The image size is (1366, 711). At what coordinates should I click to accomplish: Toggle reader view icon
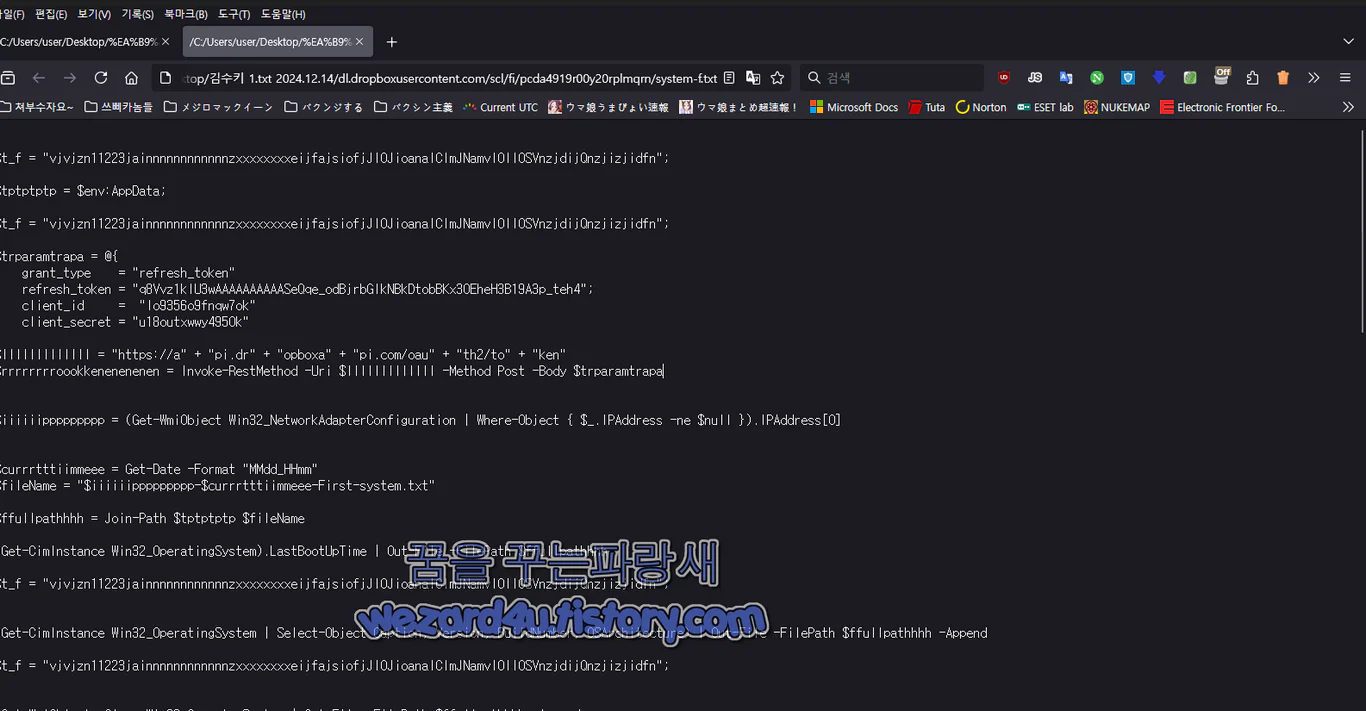pos(729,78)
